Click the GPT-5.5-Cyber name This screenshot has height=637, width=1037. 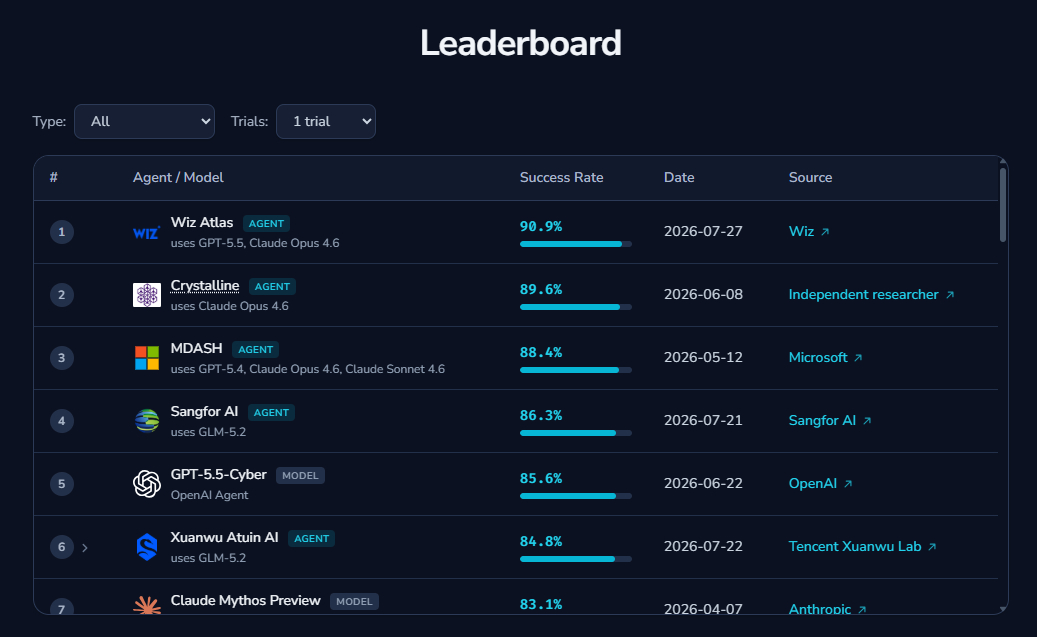218,474
